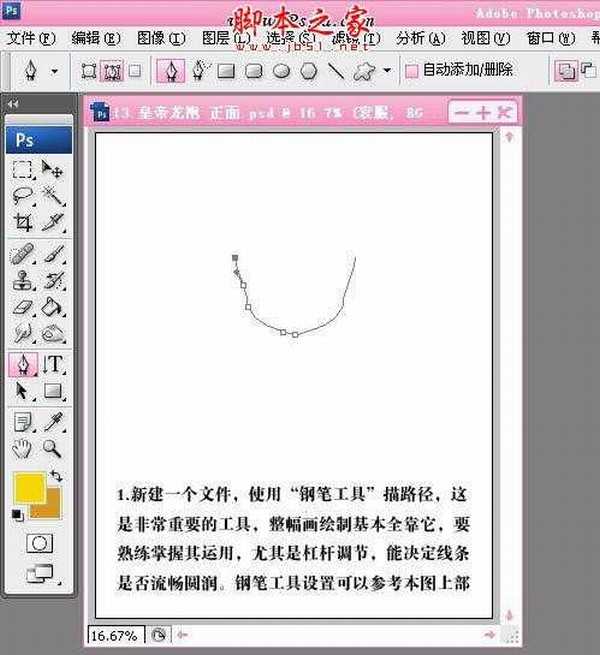Select the Lasso tool
The width and height of the screenshot is (600, 655).
point(23,196)
